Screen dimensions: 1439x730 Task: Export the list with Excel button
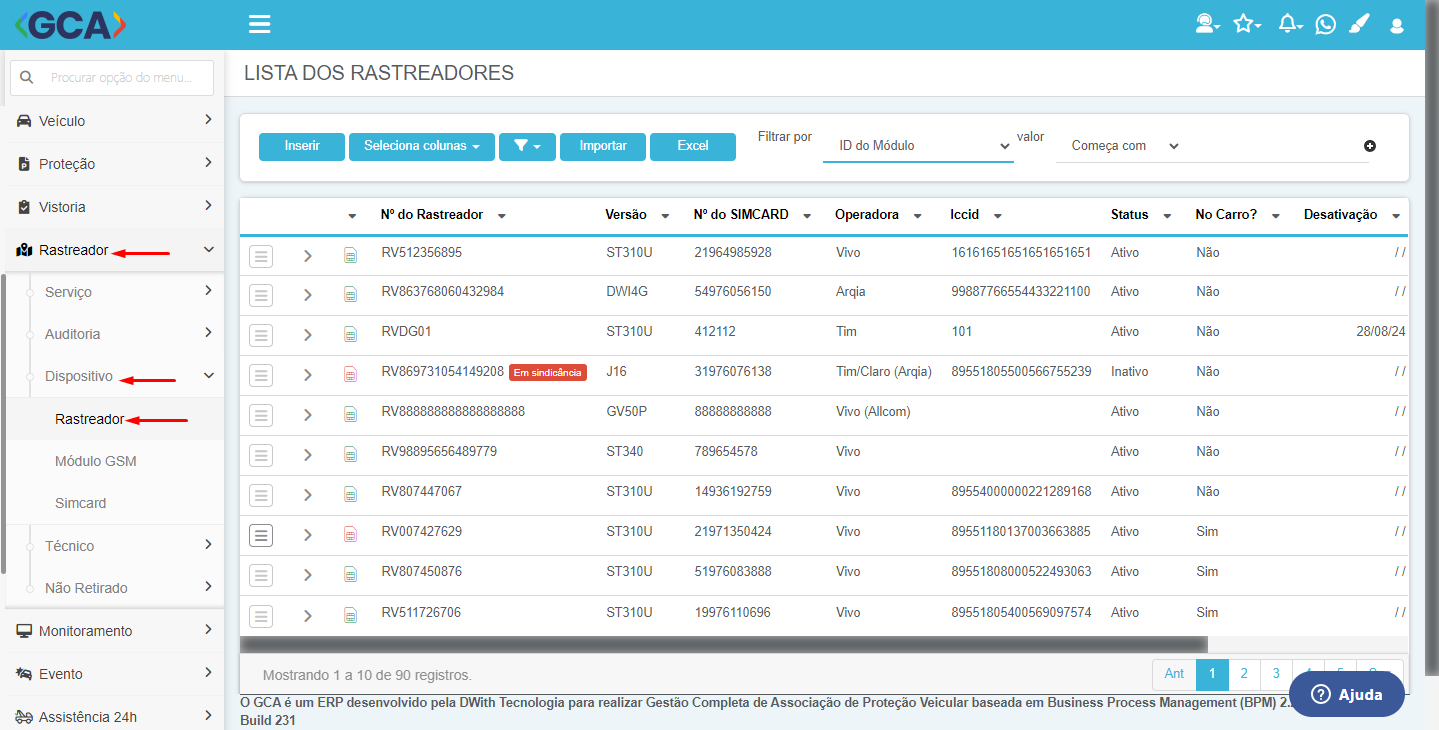pyautogui.click(x=693, y=146)
